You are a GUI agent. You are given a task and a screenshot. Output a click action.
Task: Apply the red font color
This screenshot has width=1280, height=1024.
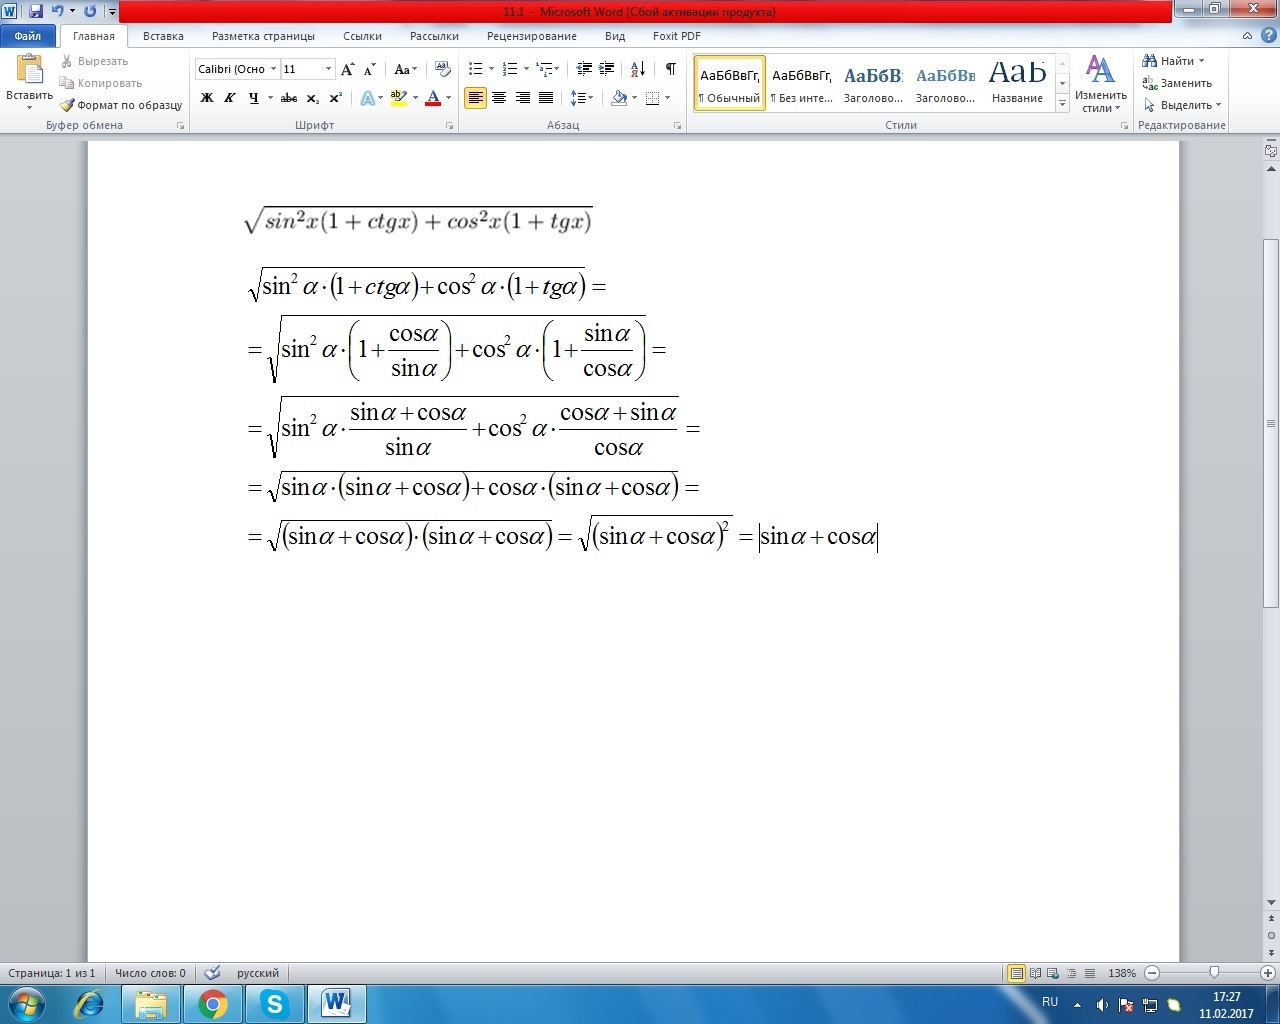tap(433, 98)
